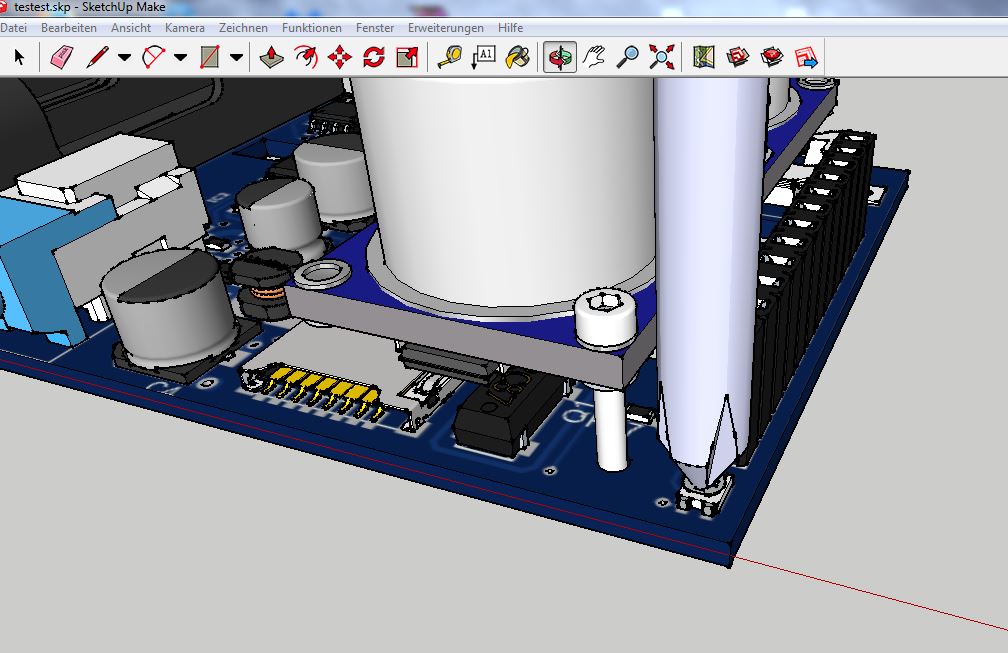The image size is (1008, 653).
Task: Activate the Pencil line tool
Action: (97, 57)
